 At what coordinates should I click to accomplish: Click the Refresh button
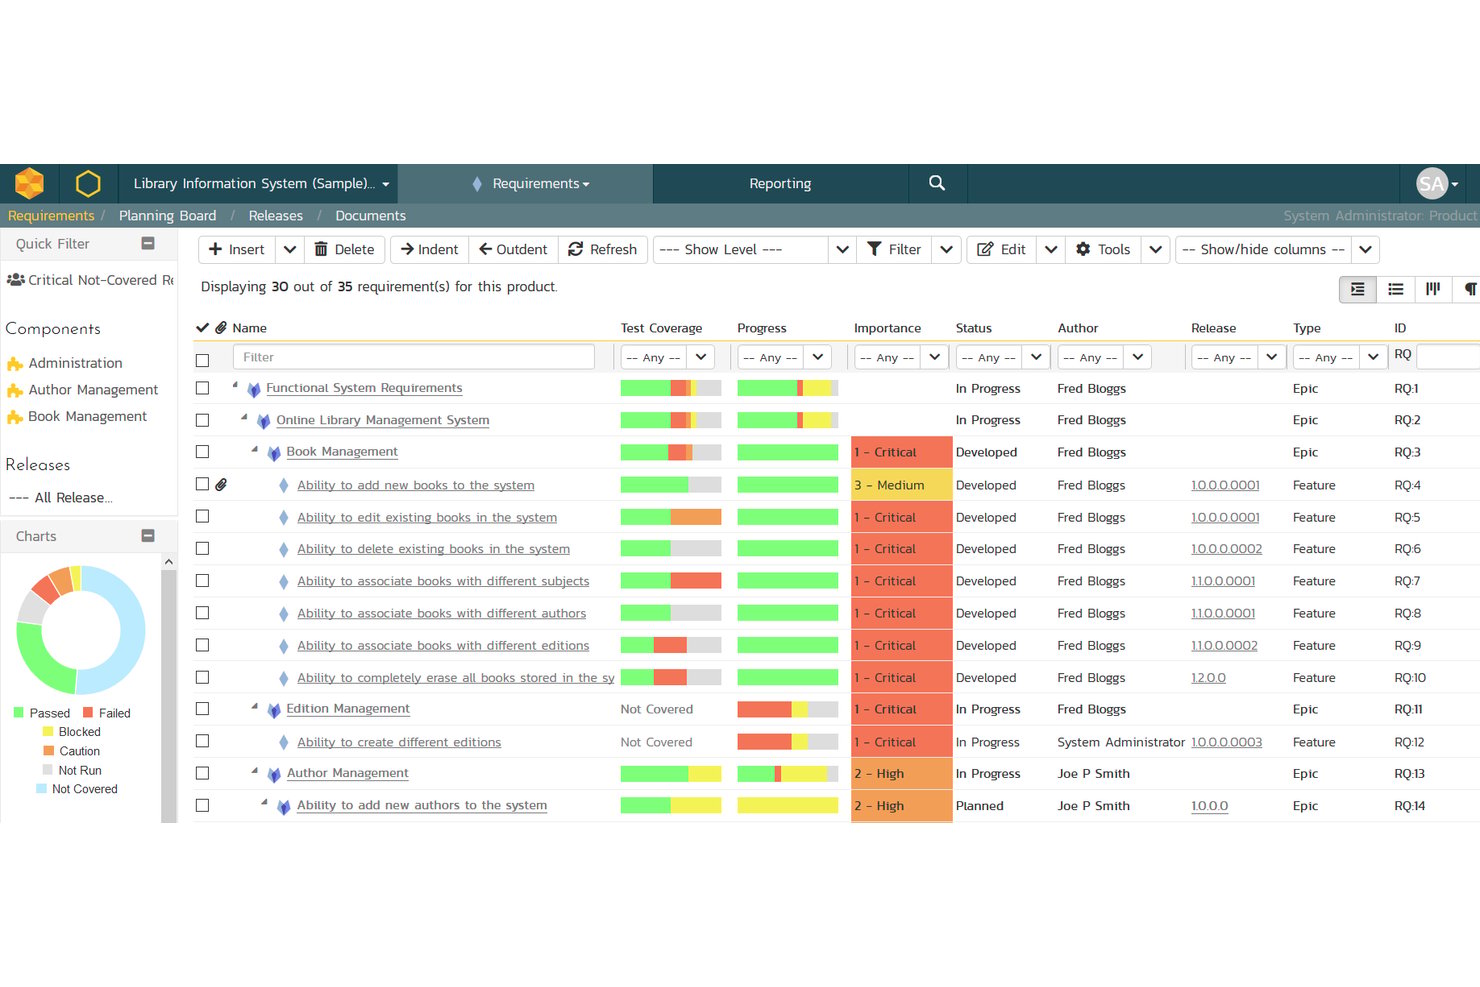603,249
